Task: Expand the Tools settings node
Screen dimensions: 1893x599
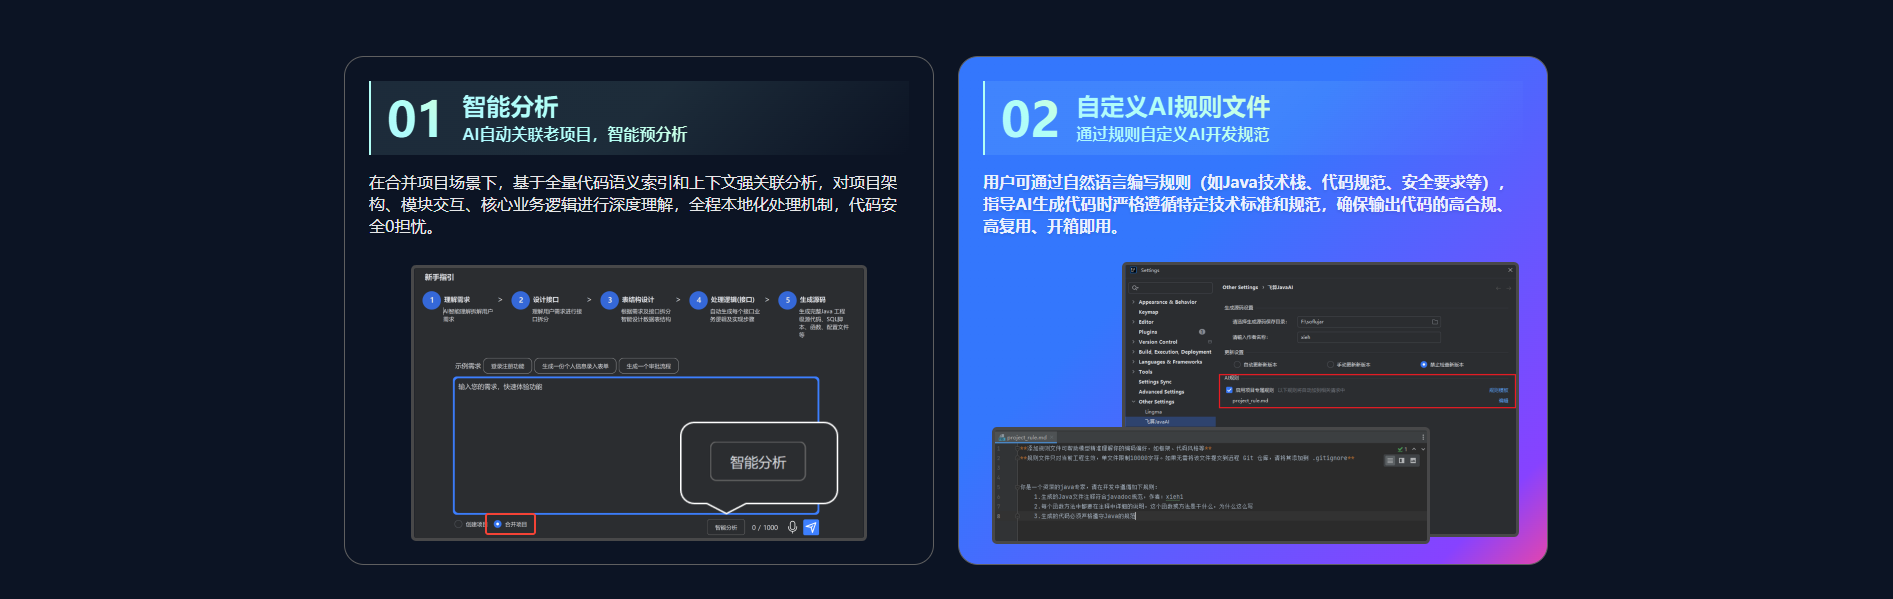Action: [x=1133, y=372]
